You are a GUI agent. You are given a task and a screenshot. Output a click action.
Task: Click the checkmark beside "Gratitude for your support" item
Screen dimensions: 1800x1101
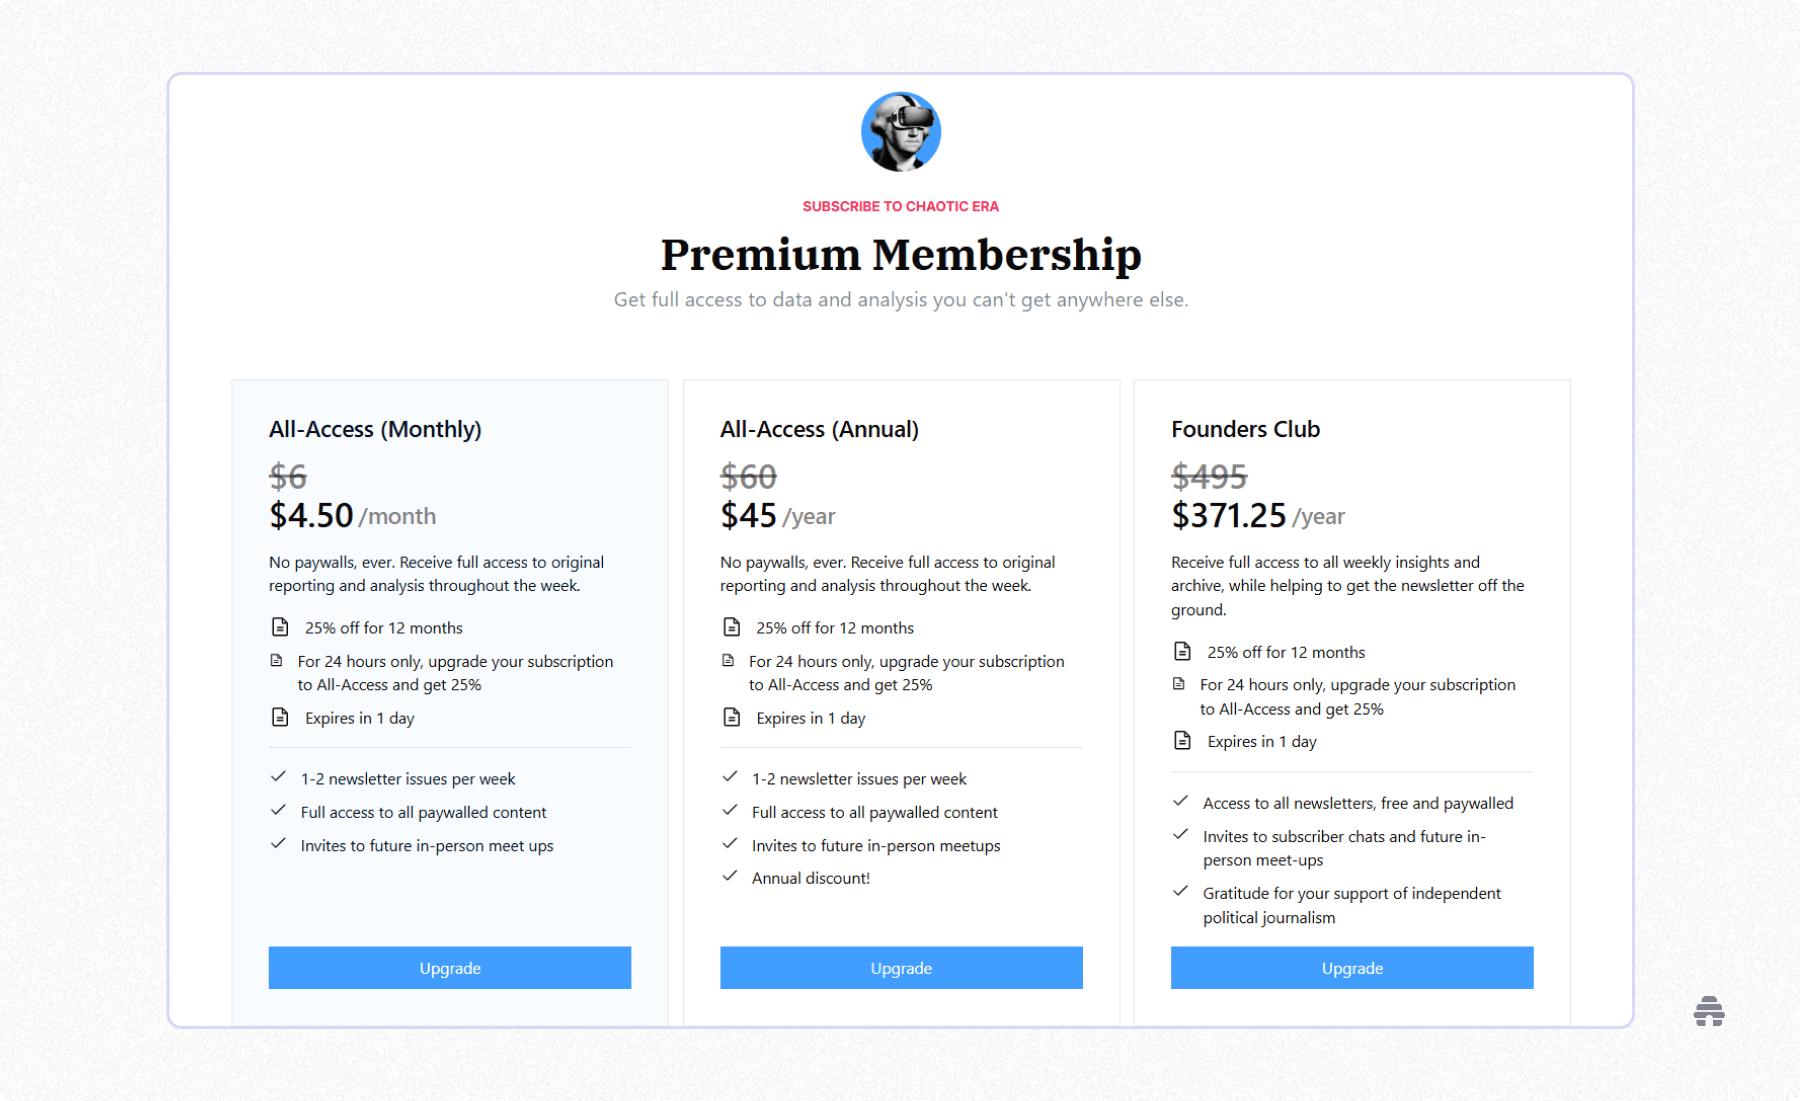[x=1179, y=891]
